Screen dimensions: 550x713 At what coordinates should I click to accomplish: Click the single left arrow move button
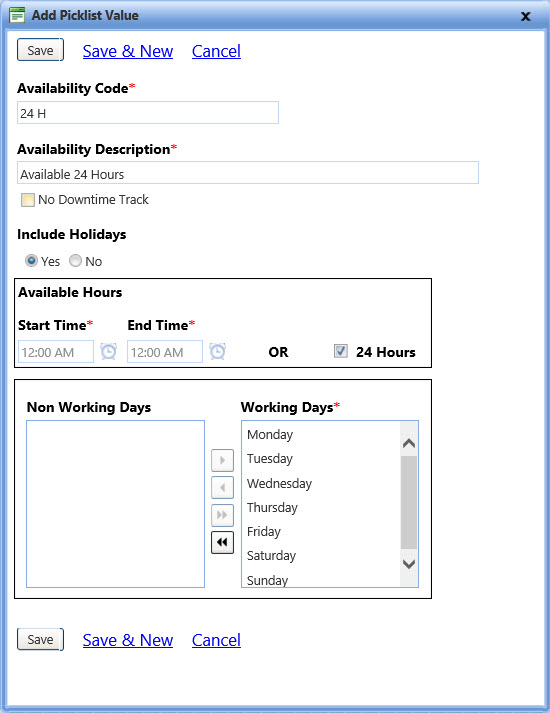222,487
